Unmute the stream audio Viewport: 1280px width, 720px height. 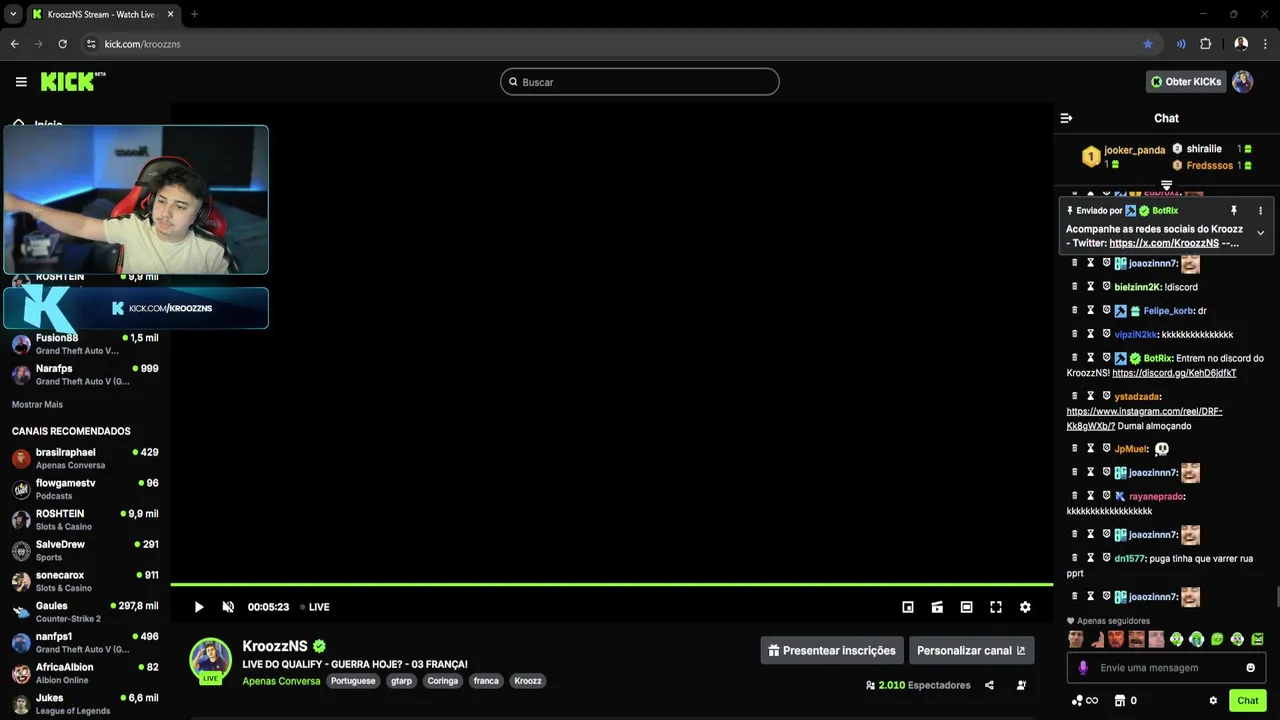pyautogui.click(x=228, y=607)
